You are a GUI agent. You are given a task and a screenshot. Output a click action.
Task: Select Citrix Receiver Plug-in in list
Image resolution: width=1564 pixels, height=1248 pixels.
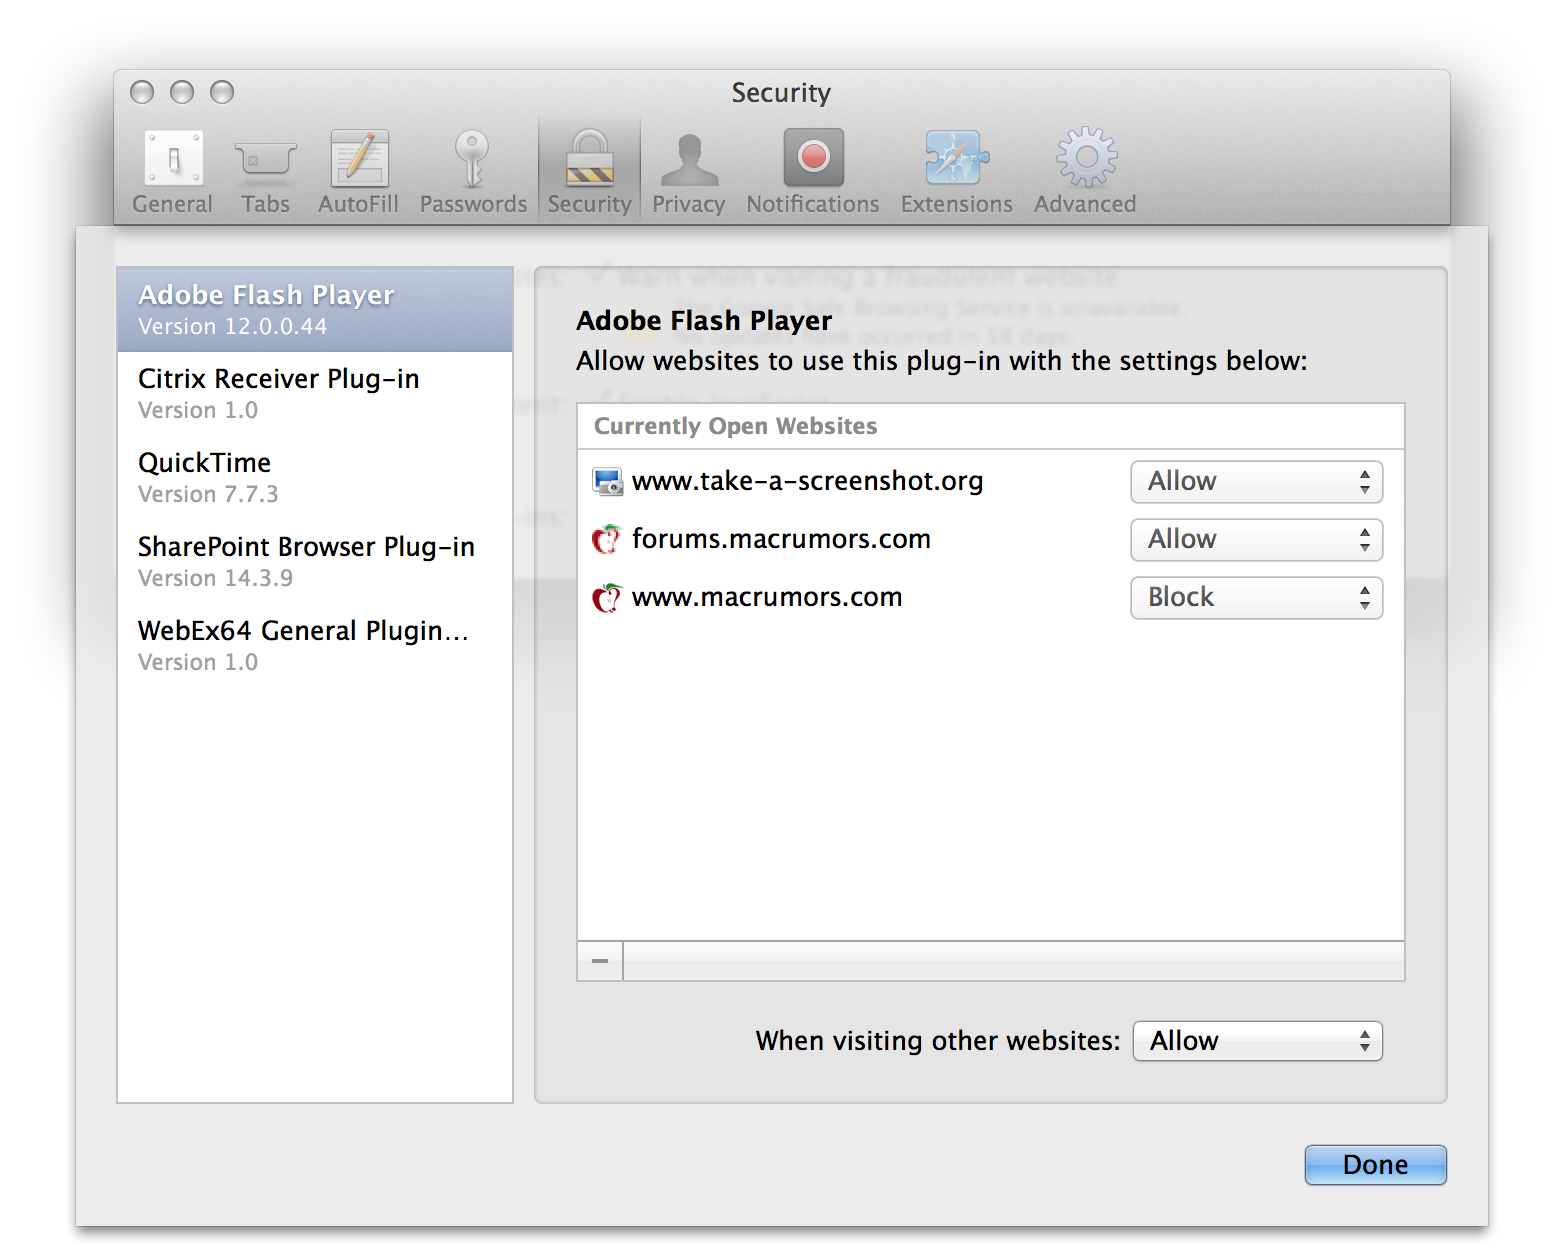click(x=315, y=394)
